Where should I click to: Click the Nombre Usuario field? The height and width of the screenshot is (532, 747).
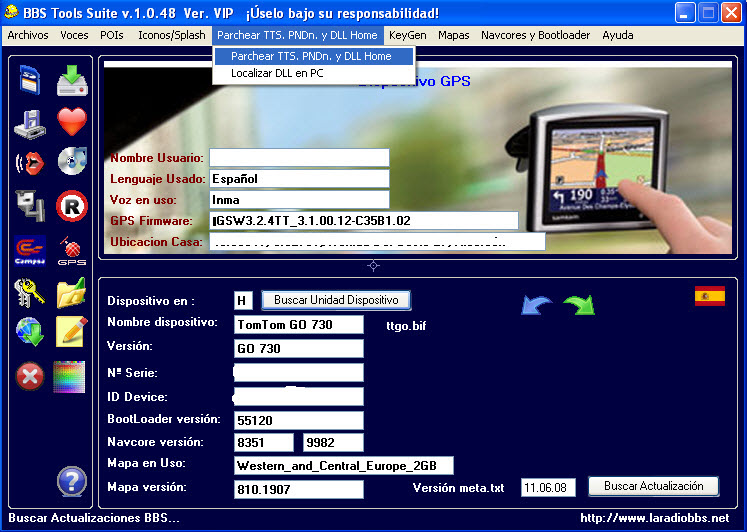tap(299, 158)
